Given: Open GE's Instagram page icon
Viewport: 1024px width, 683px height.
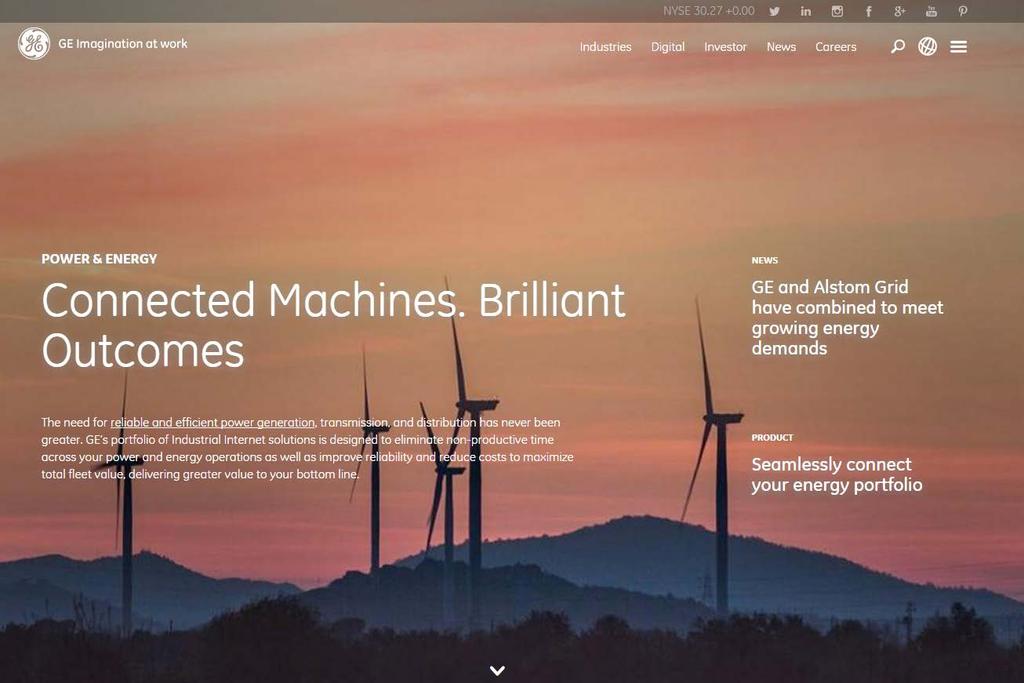Looking at the screenshot, I should click(x=837, y=11).
